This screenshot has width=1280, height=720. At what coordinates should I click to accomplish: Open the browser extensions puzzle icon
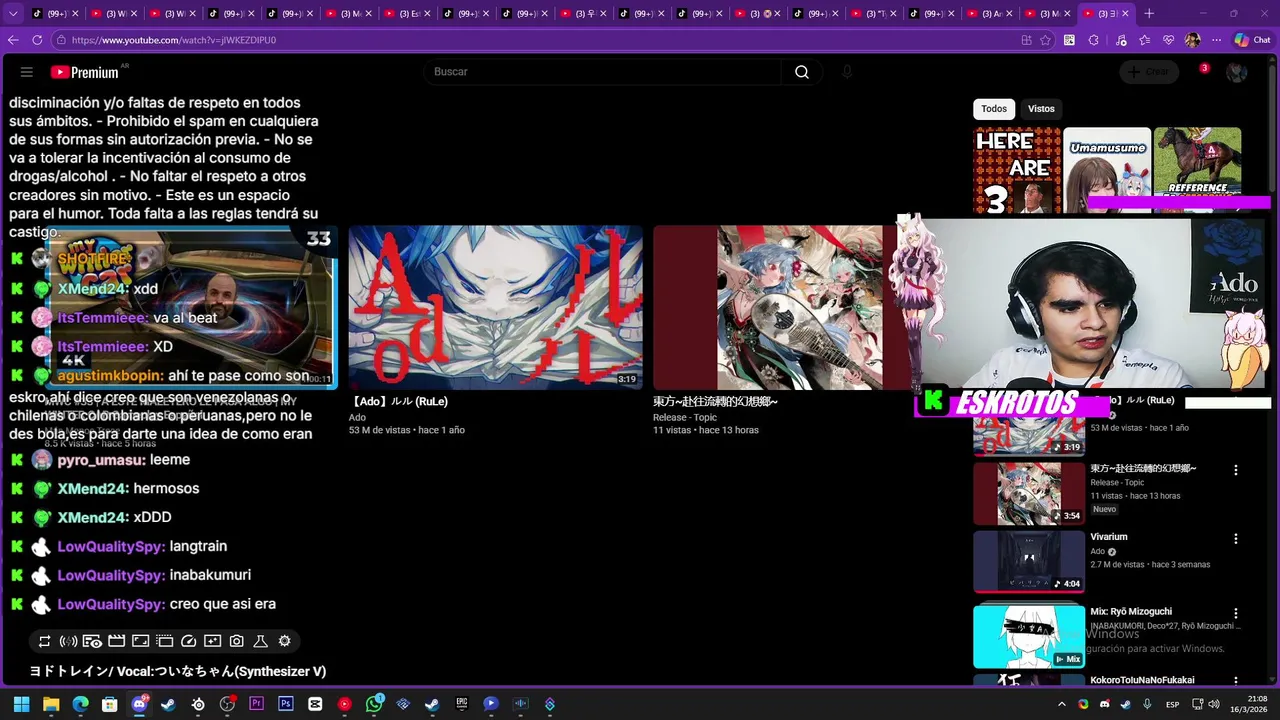(1093, 40)
